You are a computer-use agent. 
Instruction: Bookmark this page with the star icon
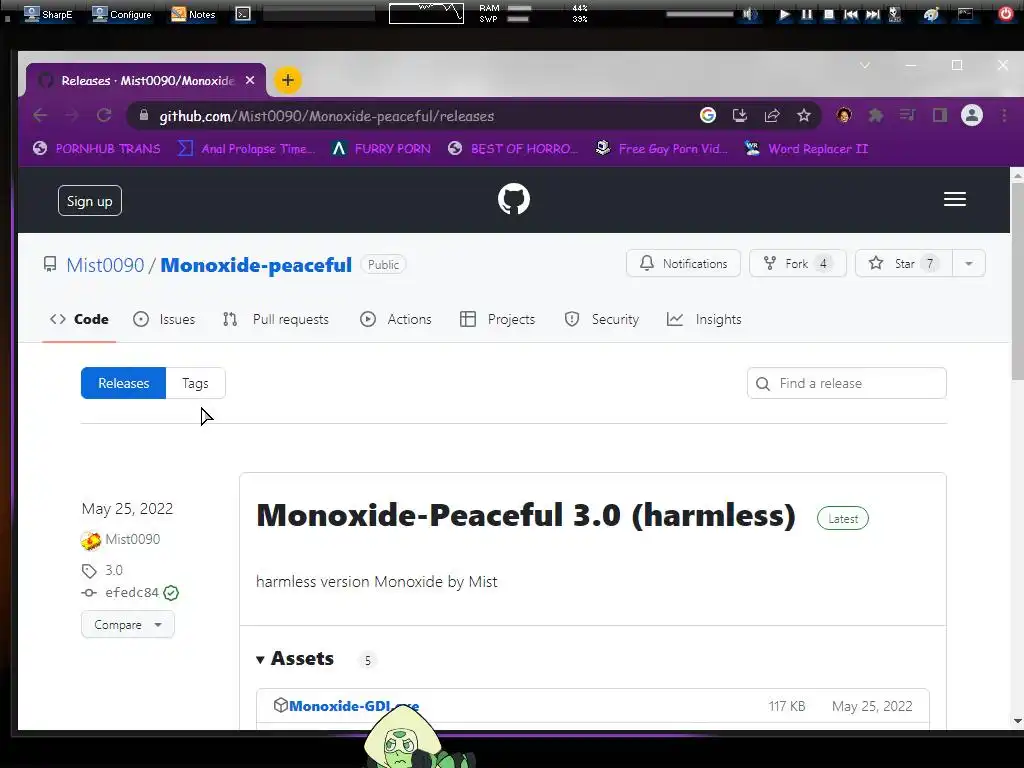click(803, 116)
